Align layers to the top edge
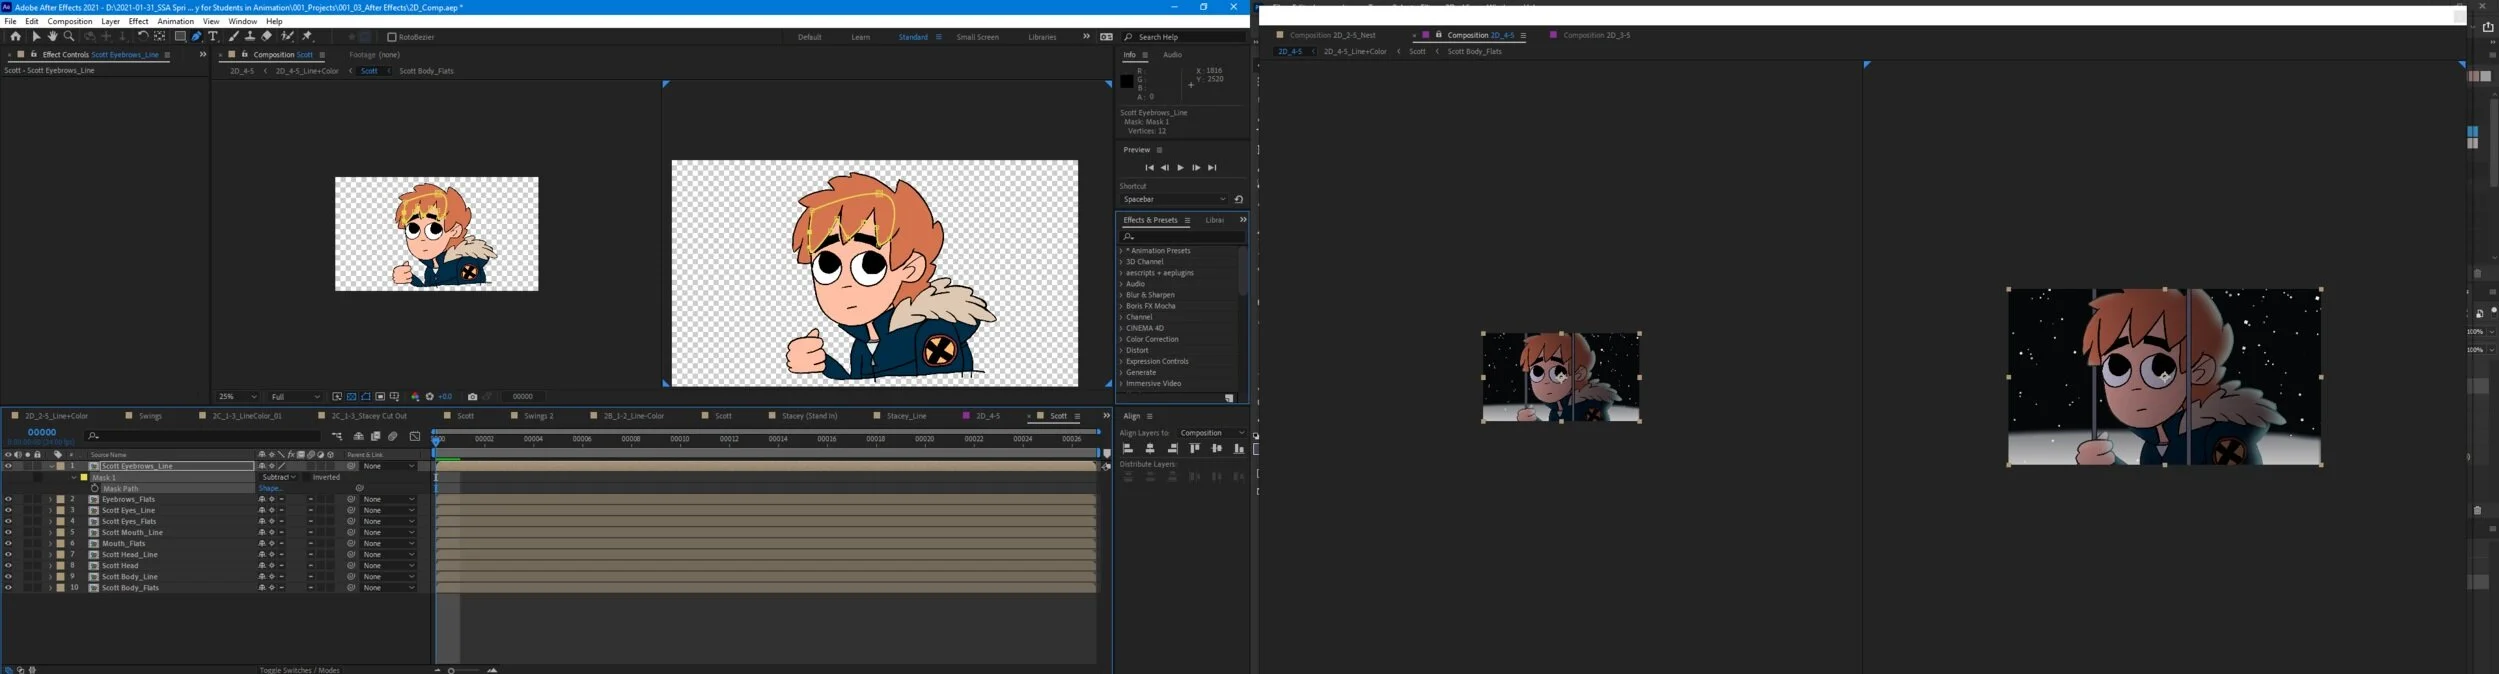The width and height of the screenshot is (2499, 674). coord(1194,449)
